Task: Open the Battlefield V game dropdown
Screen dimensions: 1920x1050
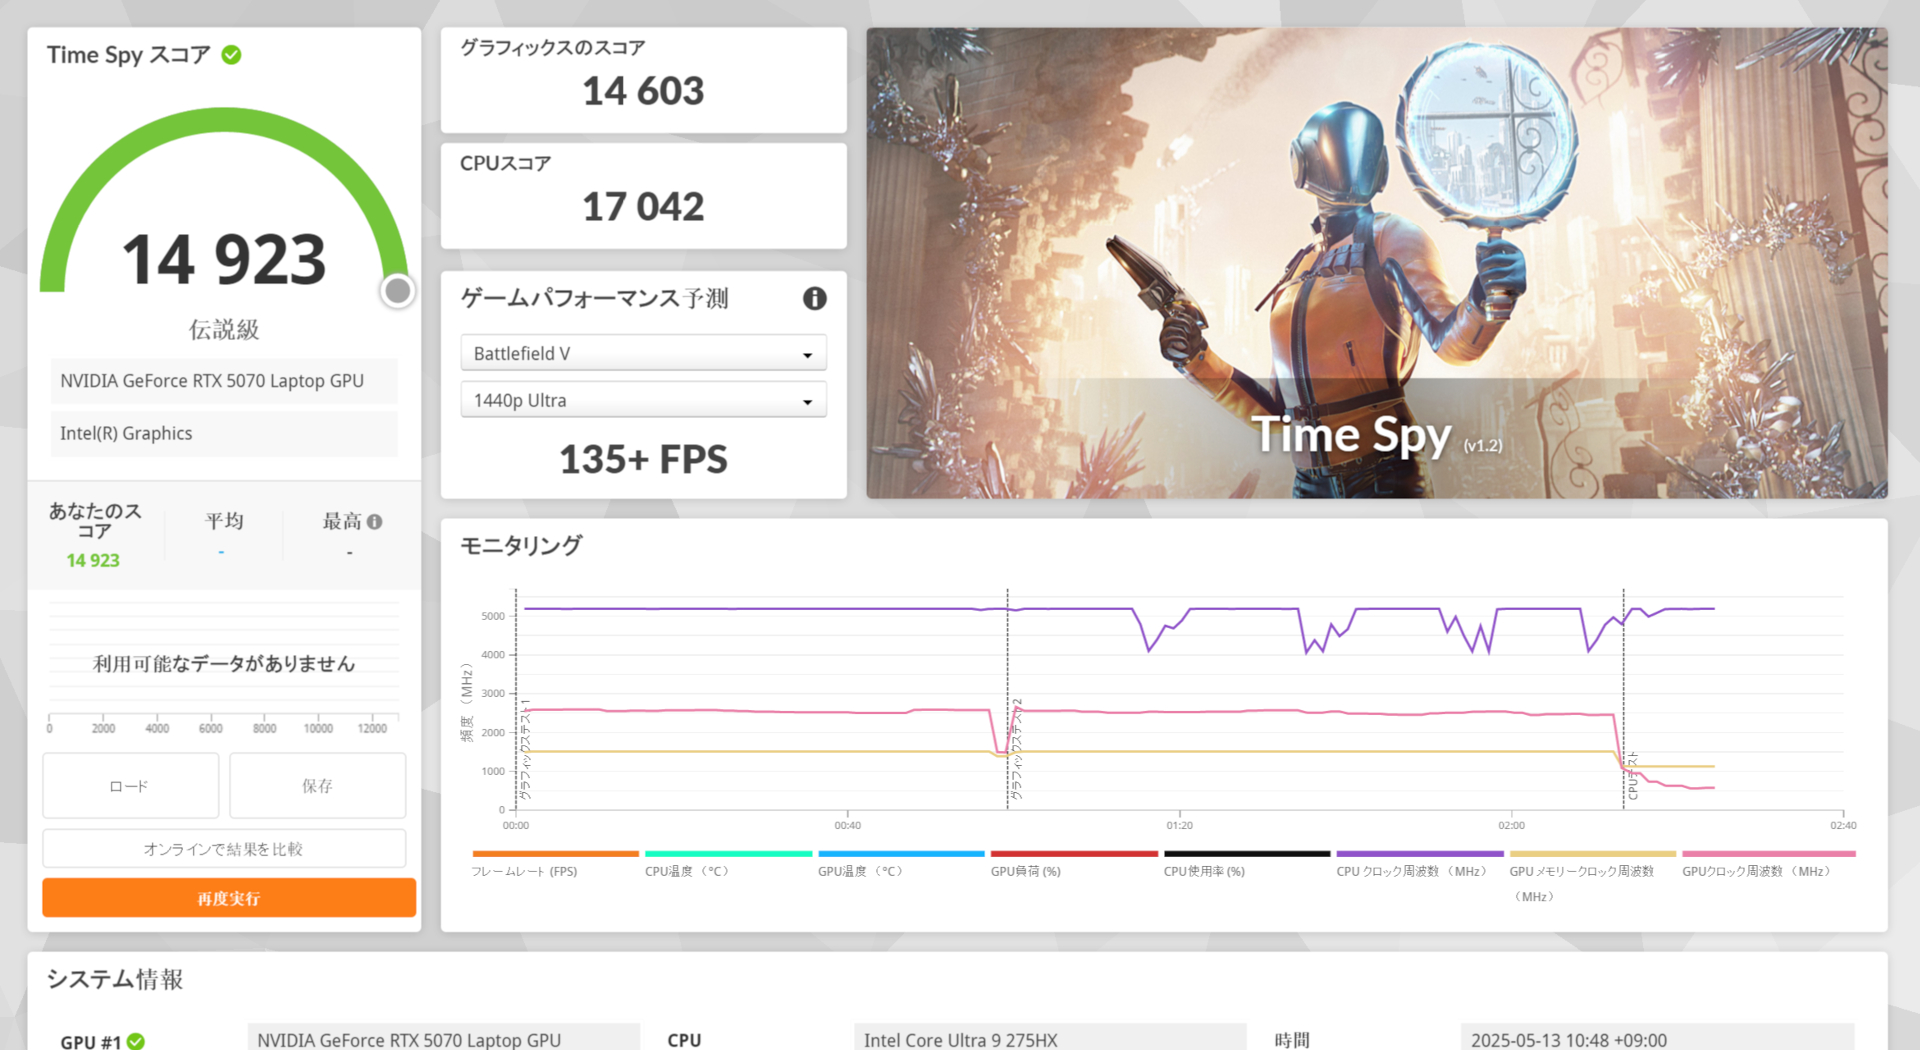Action: click(x=643, y=352)
